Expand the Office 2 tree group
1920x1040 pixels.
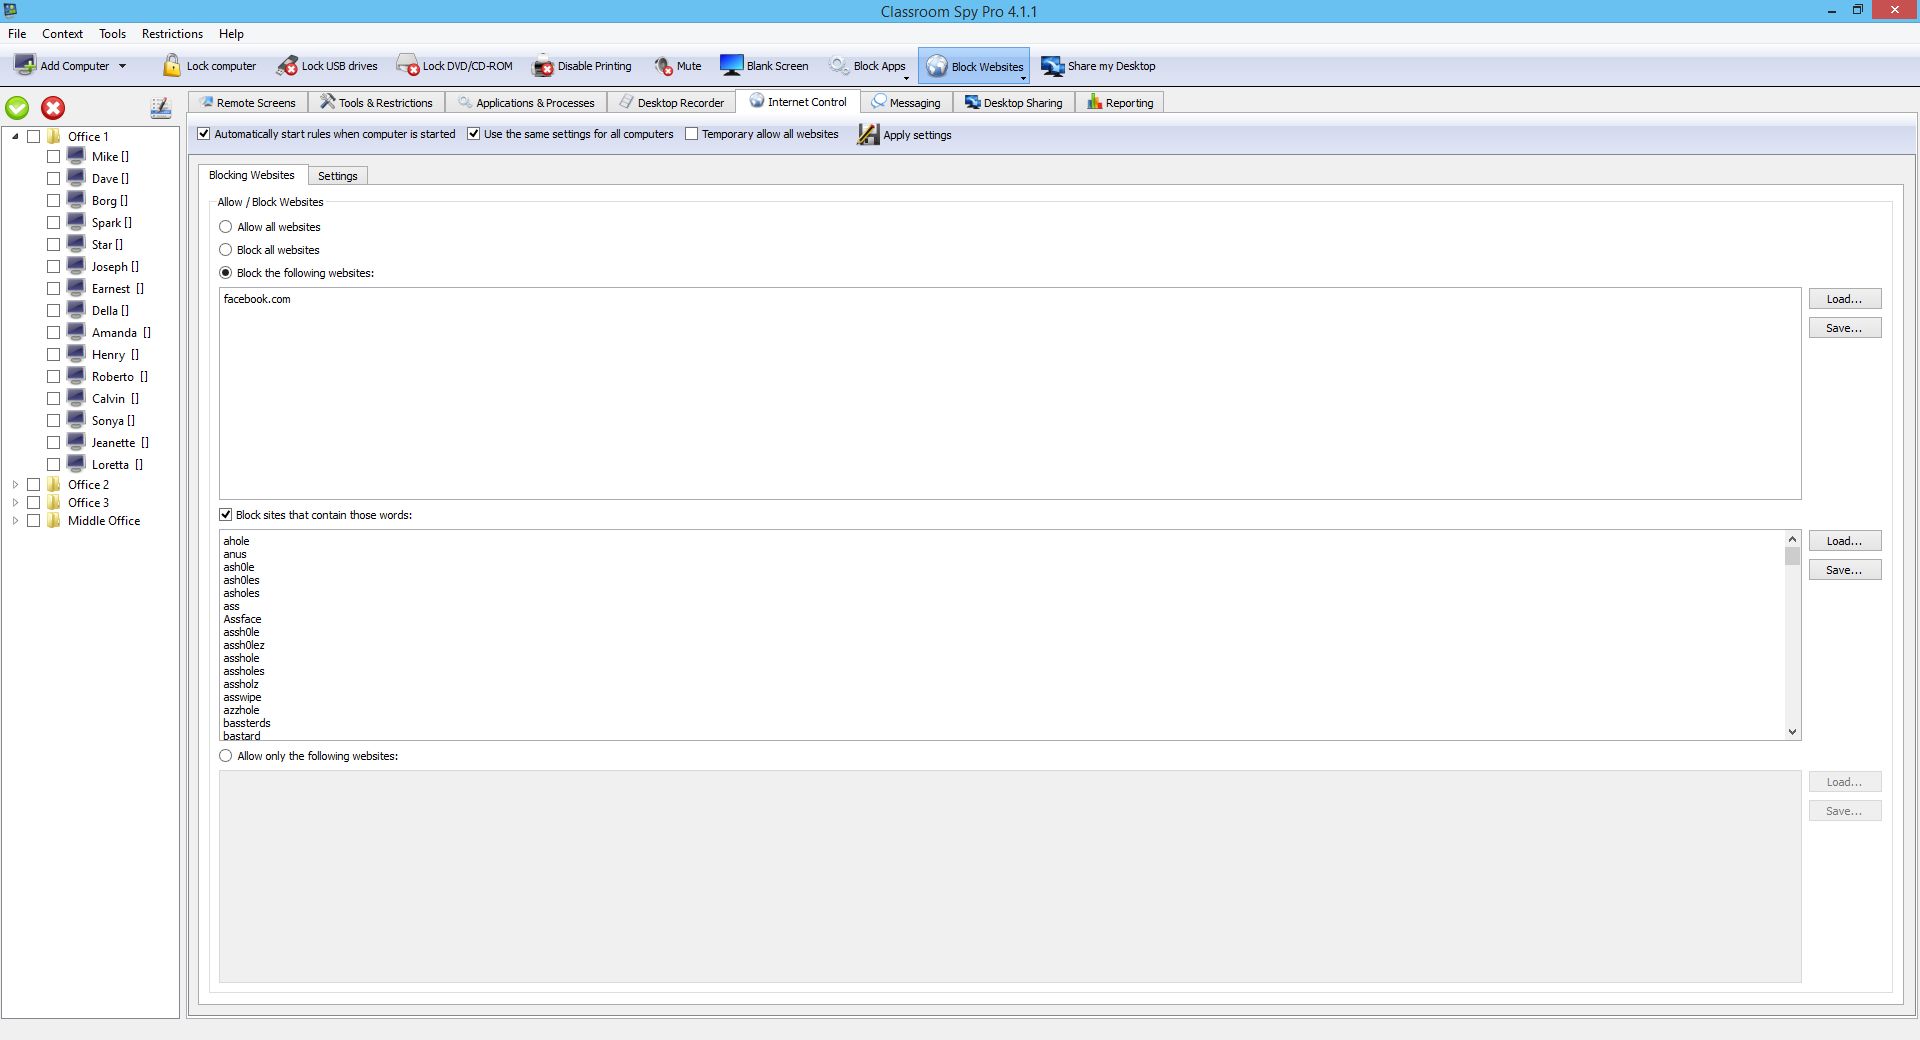coord(15,485)
